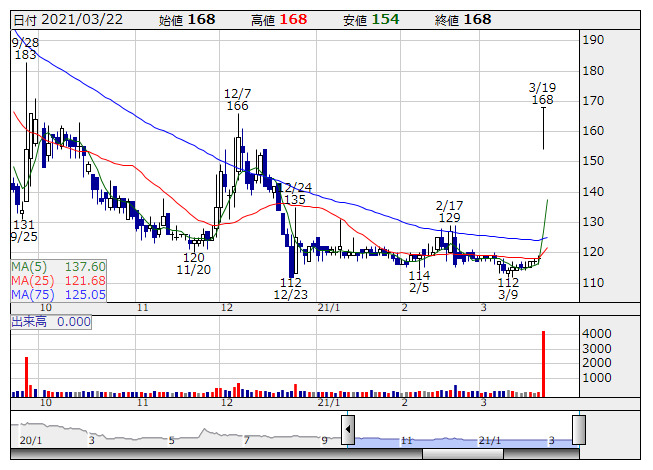The image size is (653, 470).
Task: Click the 150 price axis label
Action: coord(593,161)
